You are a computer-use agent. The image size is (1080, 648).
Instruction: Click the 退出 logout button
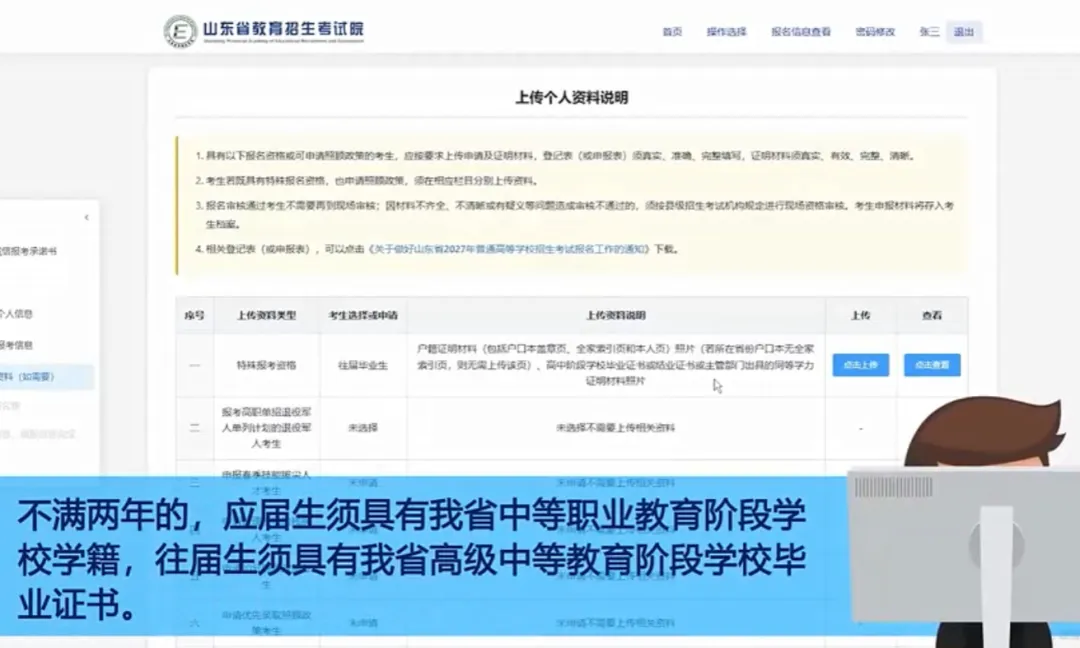coord(964,32)
